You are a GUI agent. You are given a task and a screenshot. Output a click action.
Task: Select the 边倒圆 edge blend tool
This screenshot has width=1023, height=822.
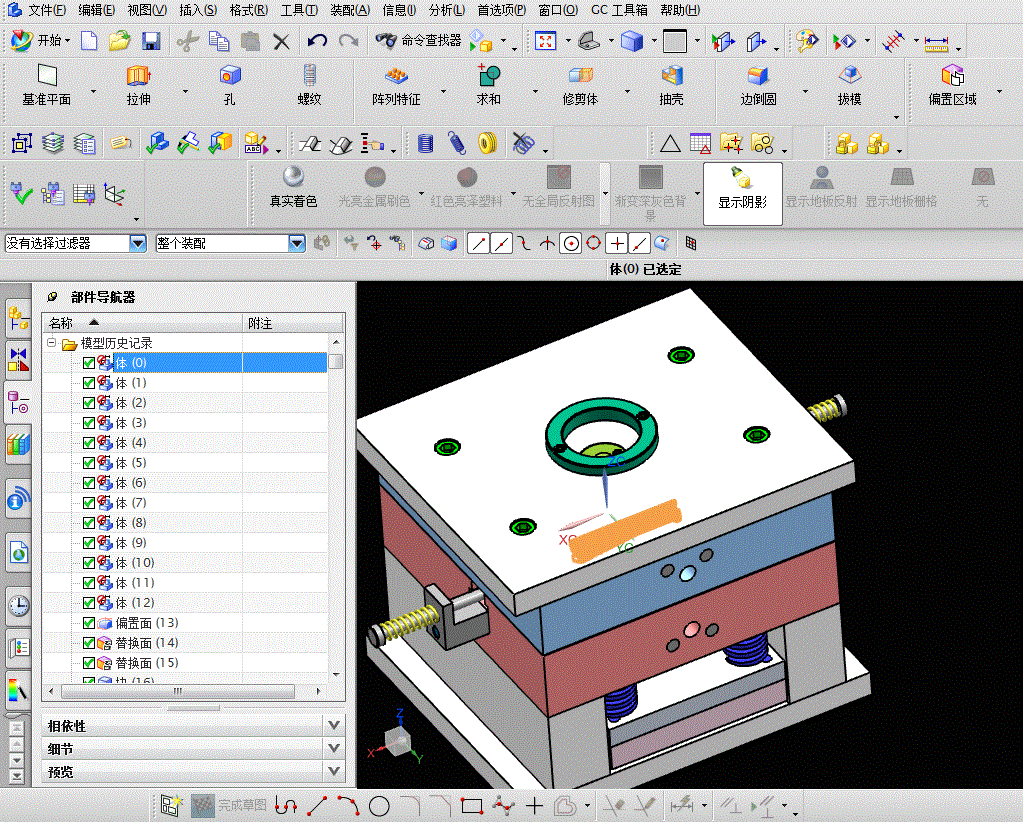758,85
